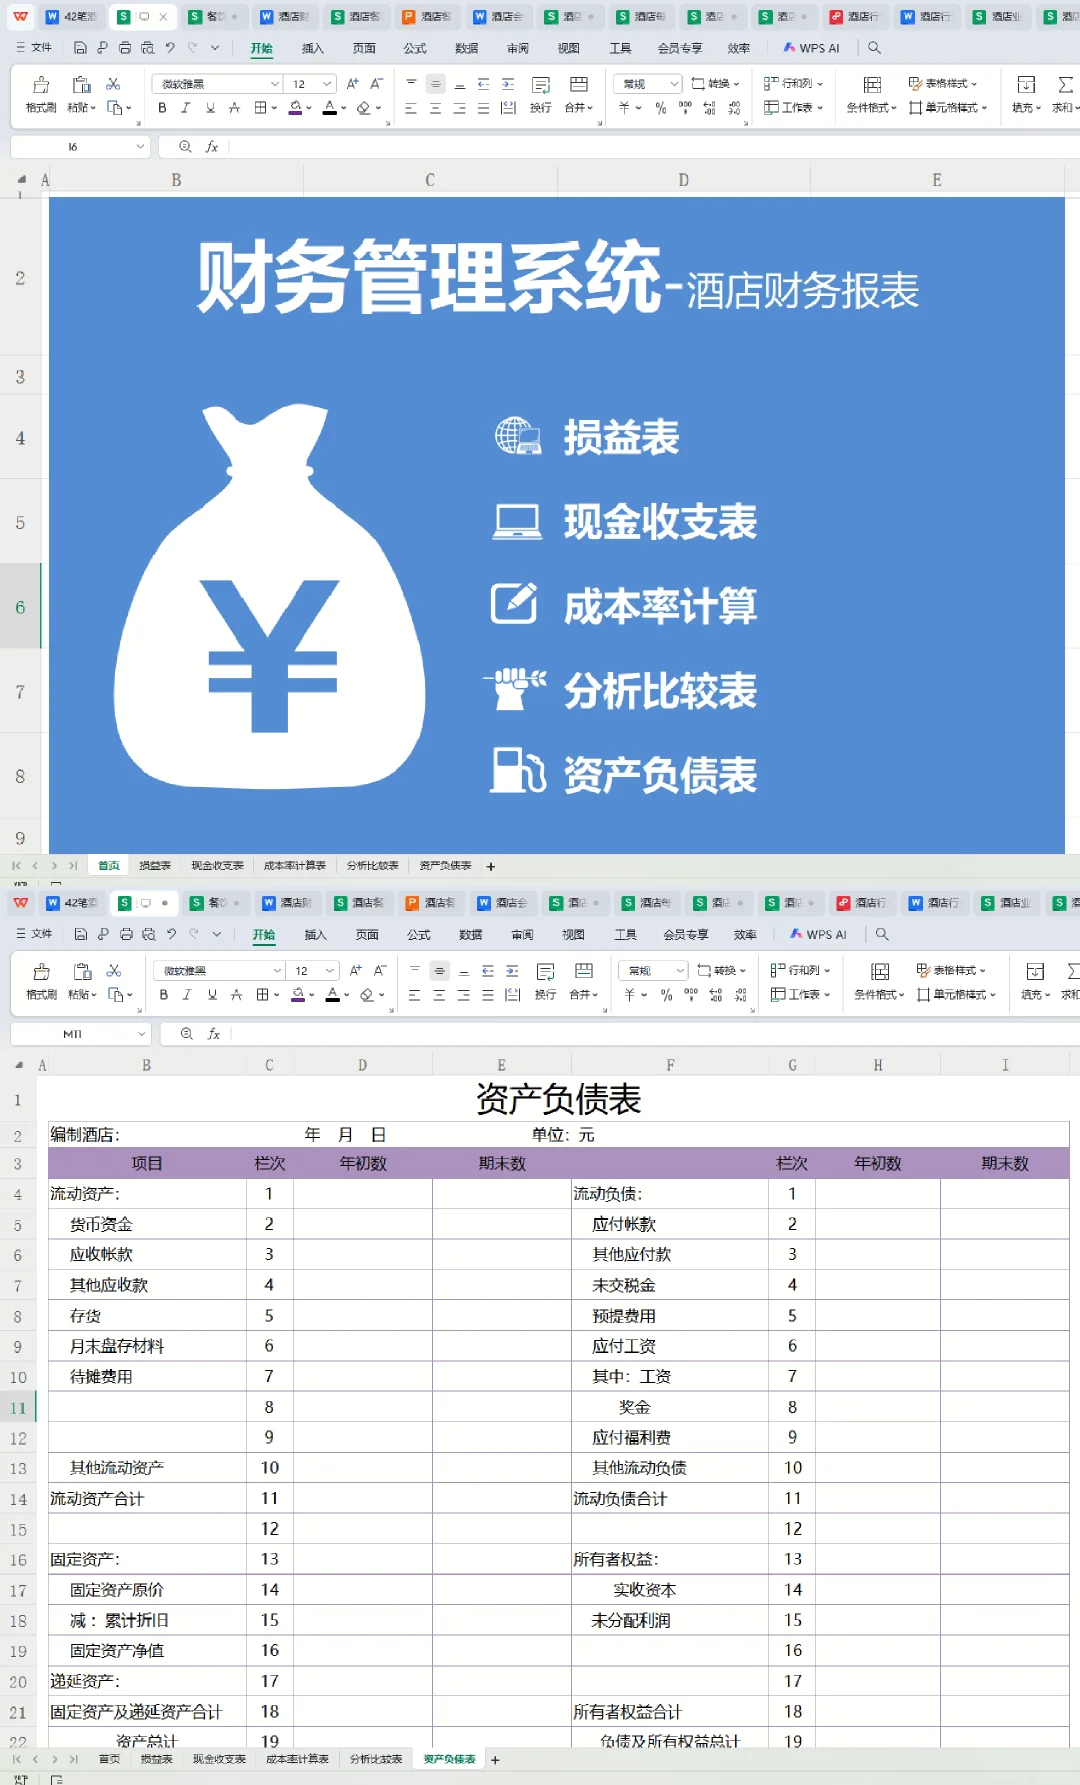Click the font color A swatch in the upper window
Image resolution: width=1080 pixels, height=1785 pixels.
(330, 108)
